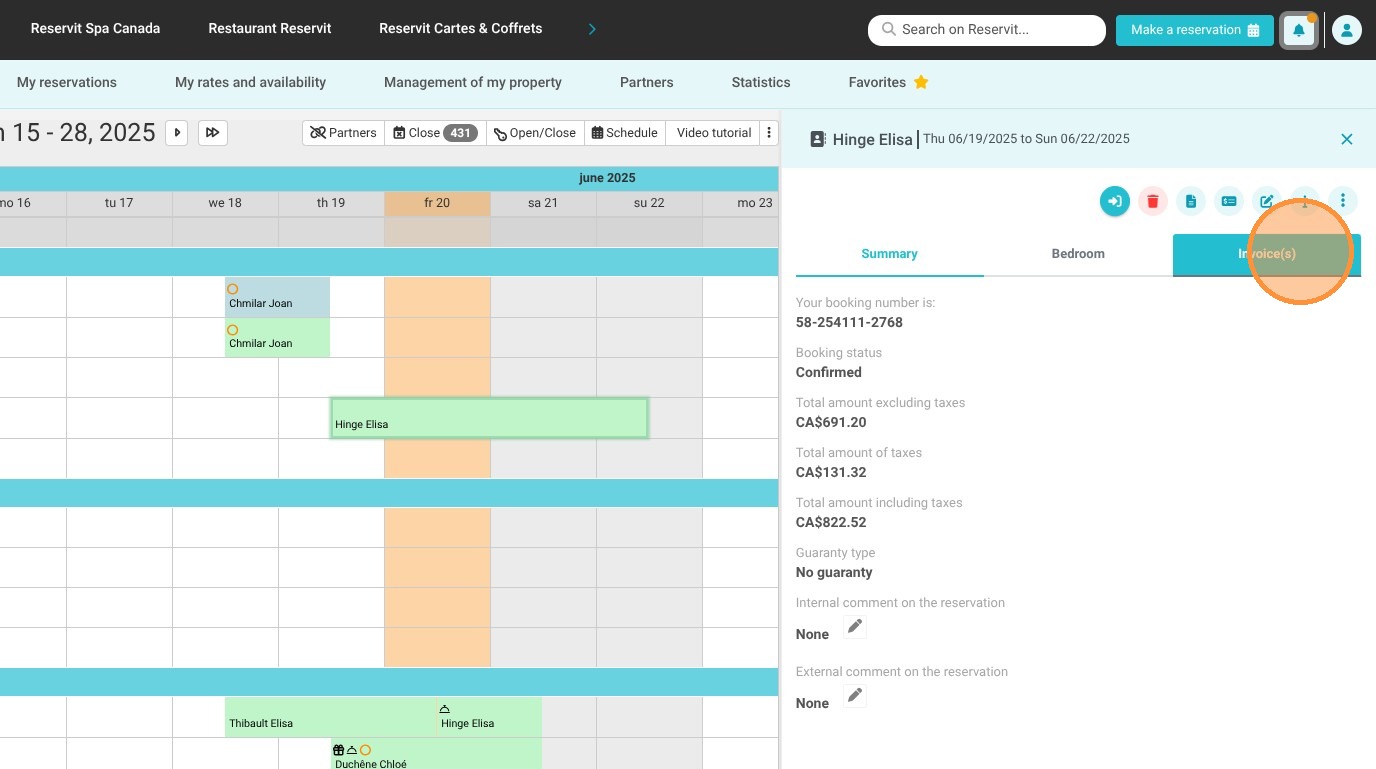Screen dimensions: 1376x769
Task: Edit external comment pencil icon
Action: (854, 696)
